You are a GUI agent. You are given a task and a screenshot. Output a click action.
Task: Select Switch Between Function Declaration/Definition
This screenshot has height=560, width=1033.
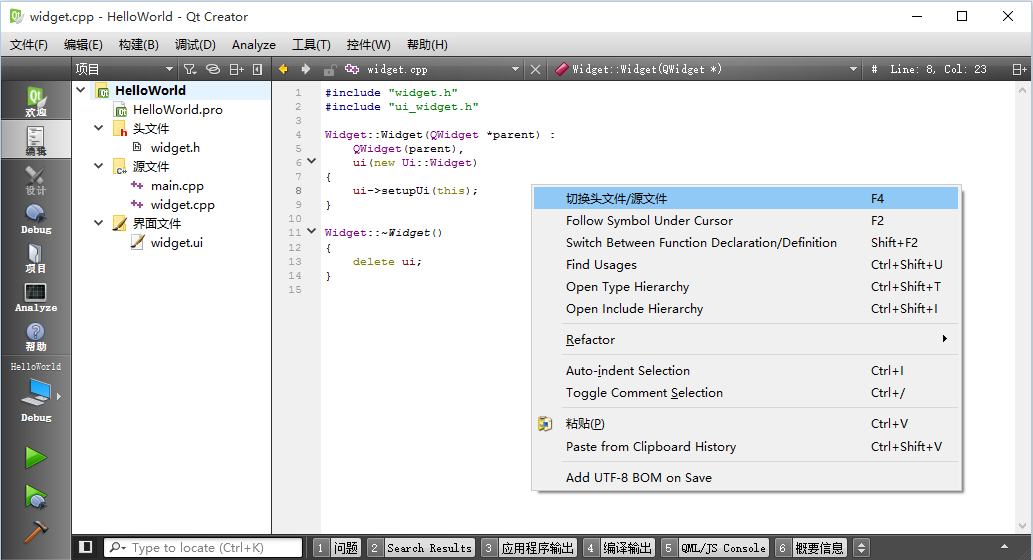point(746,242)
